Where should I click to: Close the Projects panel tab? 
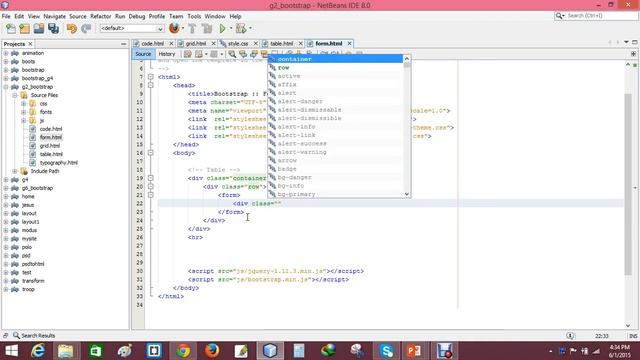point(31,44)
